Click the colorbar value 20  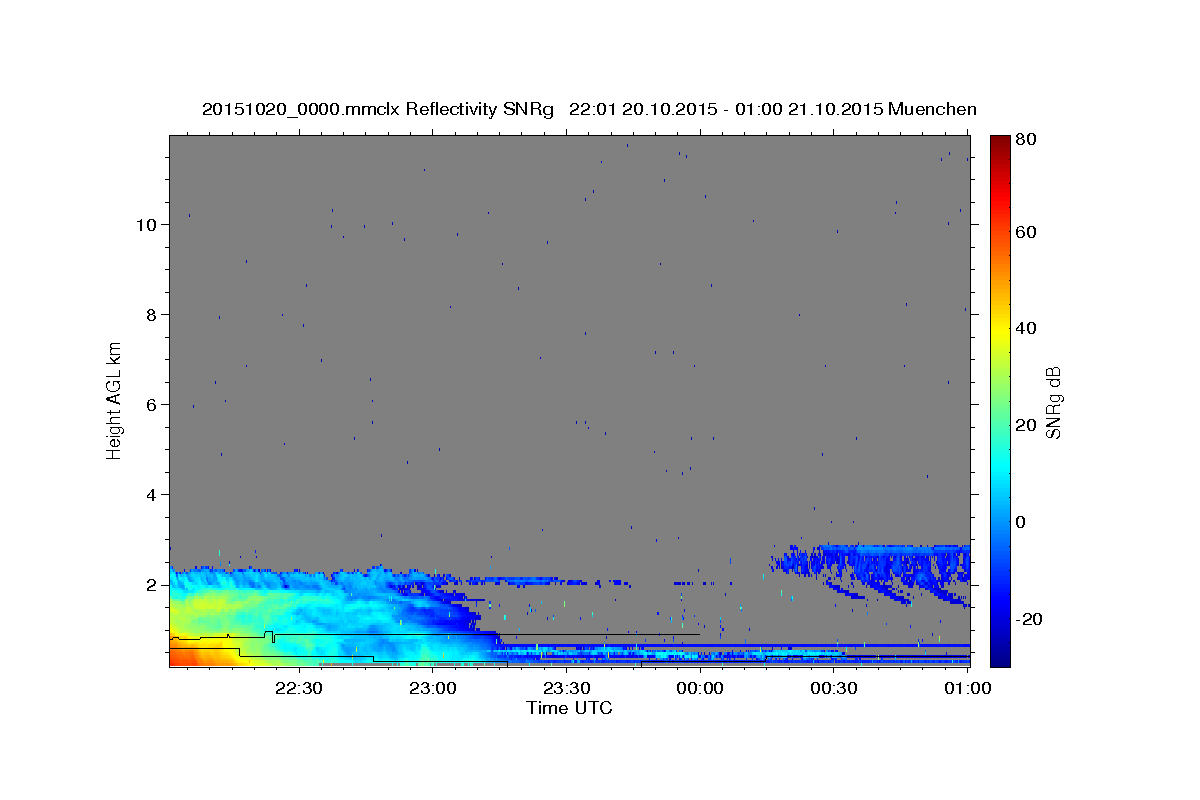[1026, 425]
